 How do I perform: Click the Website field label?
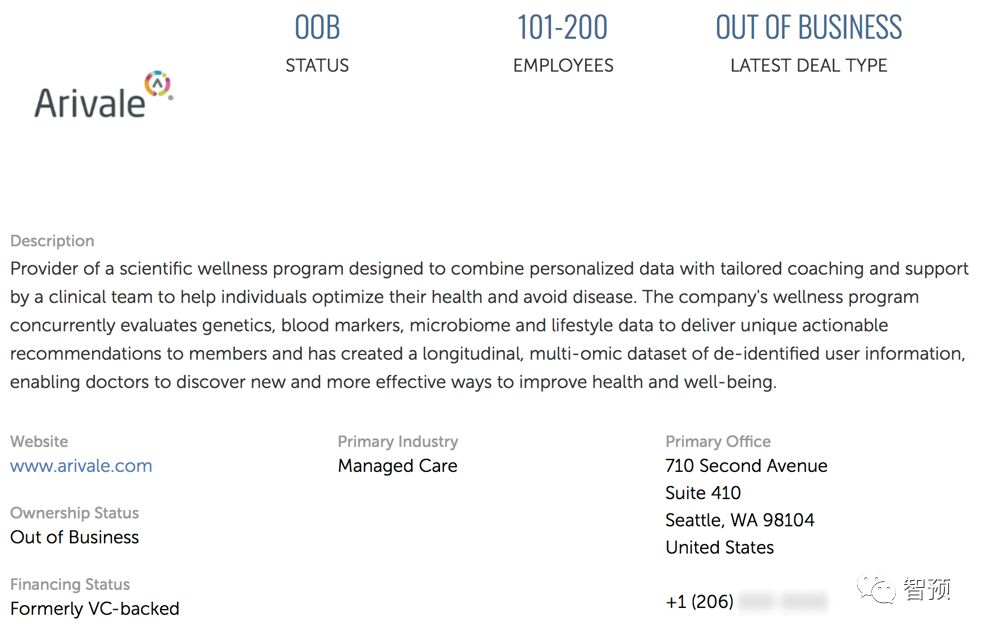coord(39,441)
